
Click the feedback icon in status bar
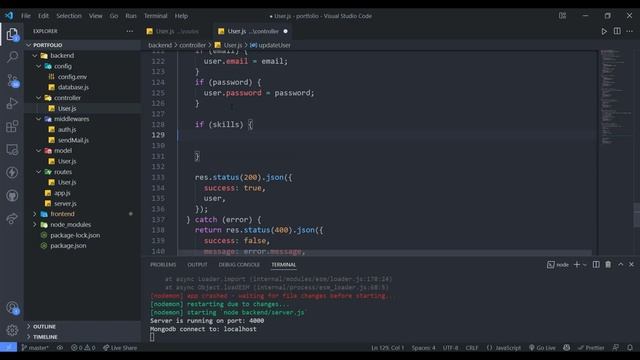pos(616,348)
